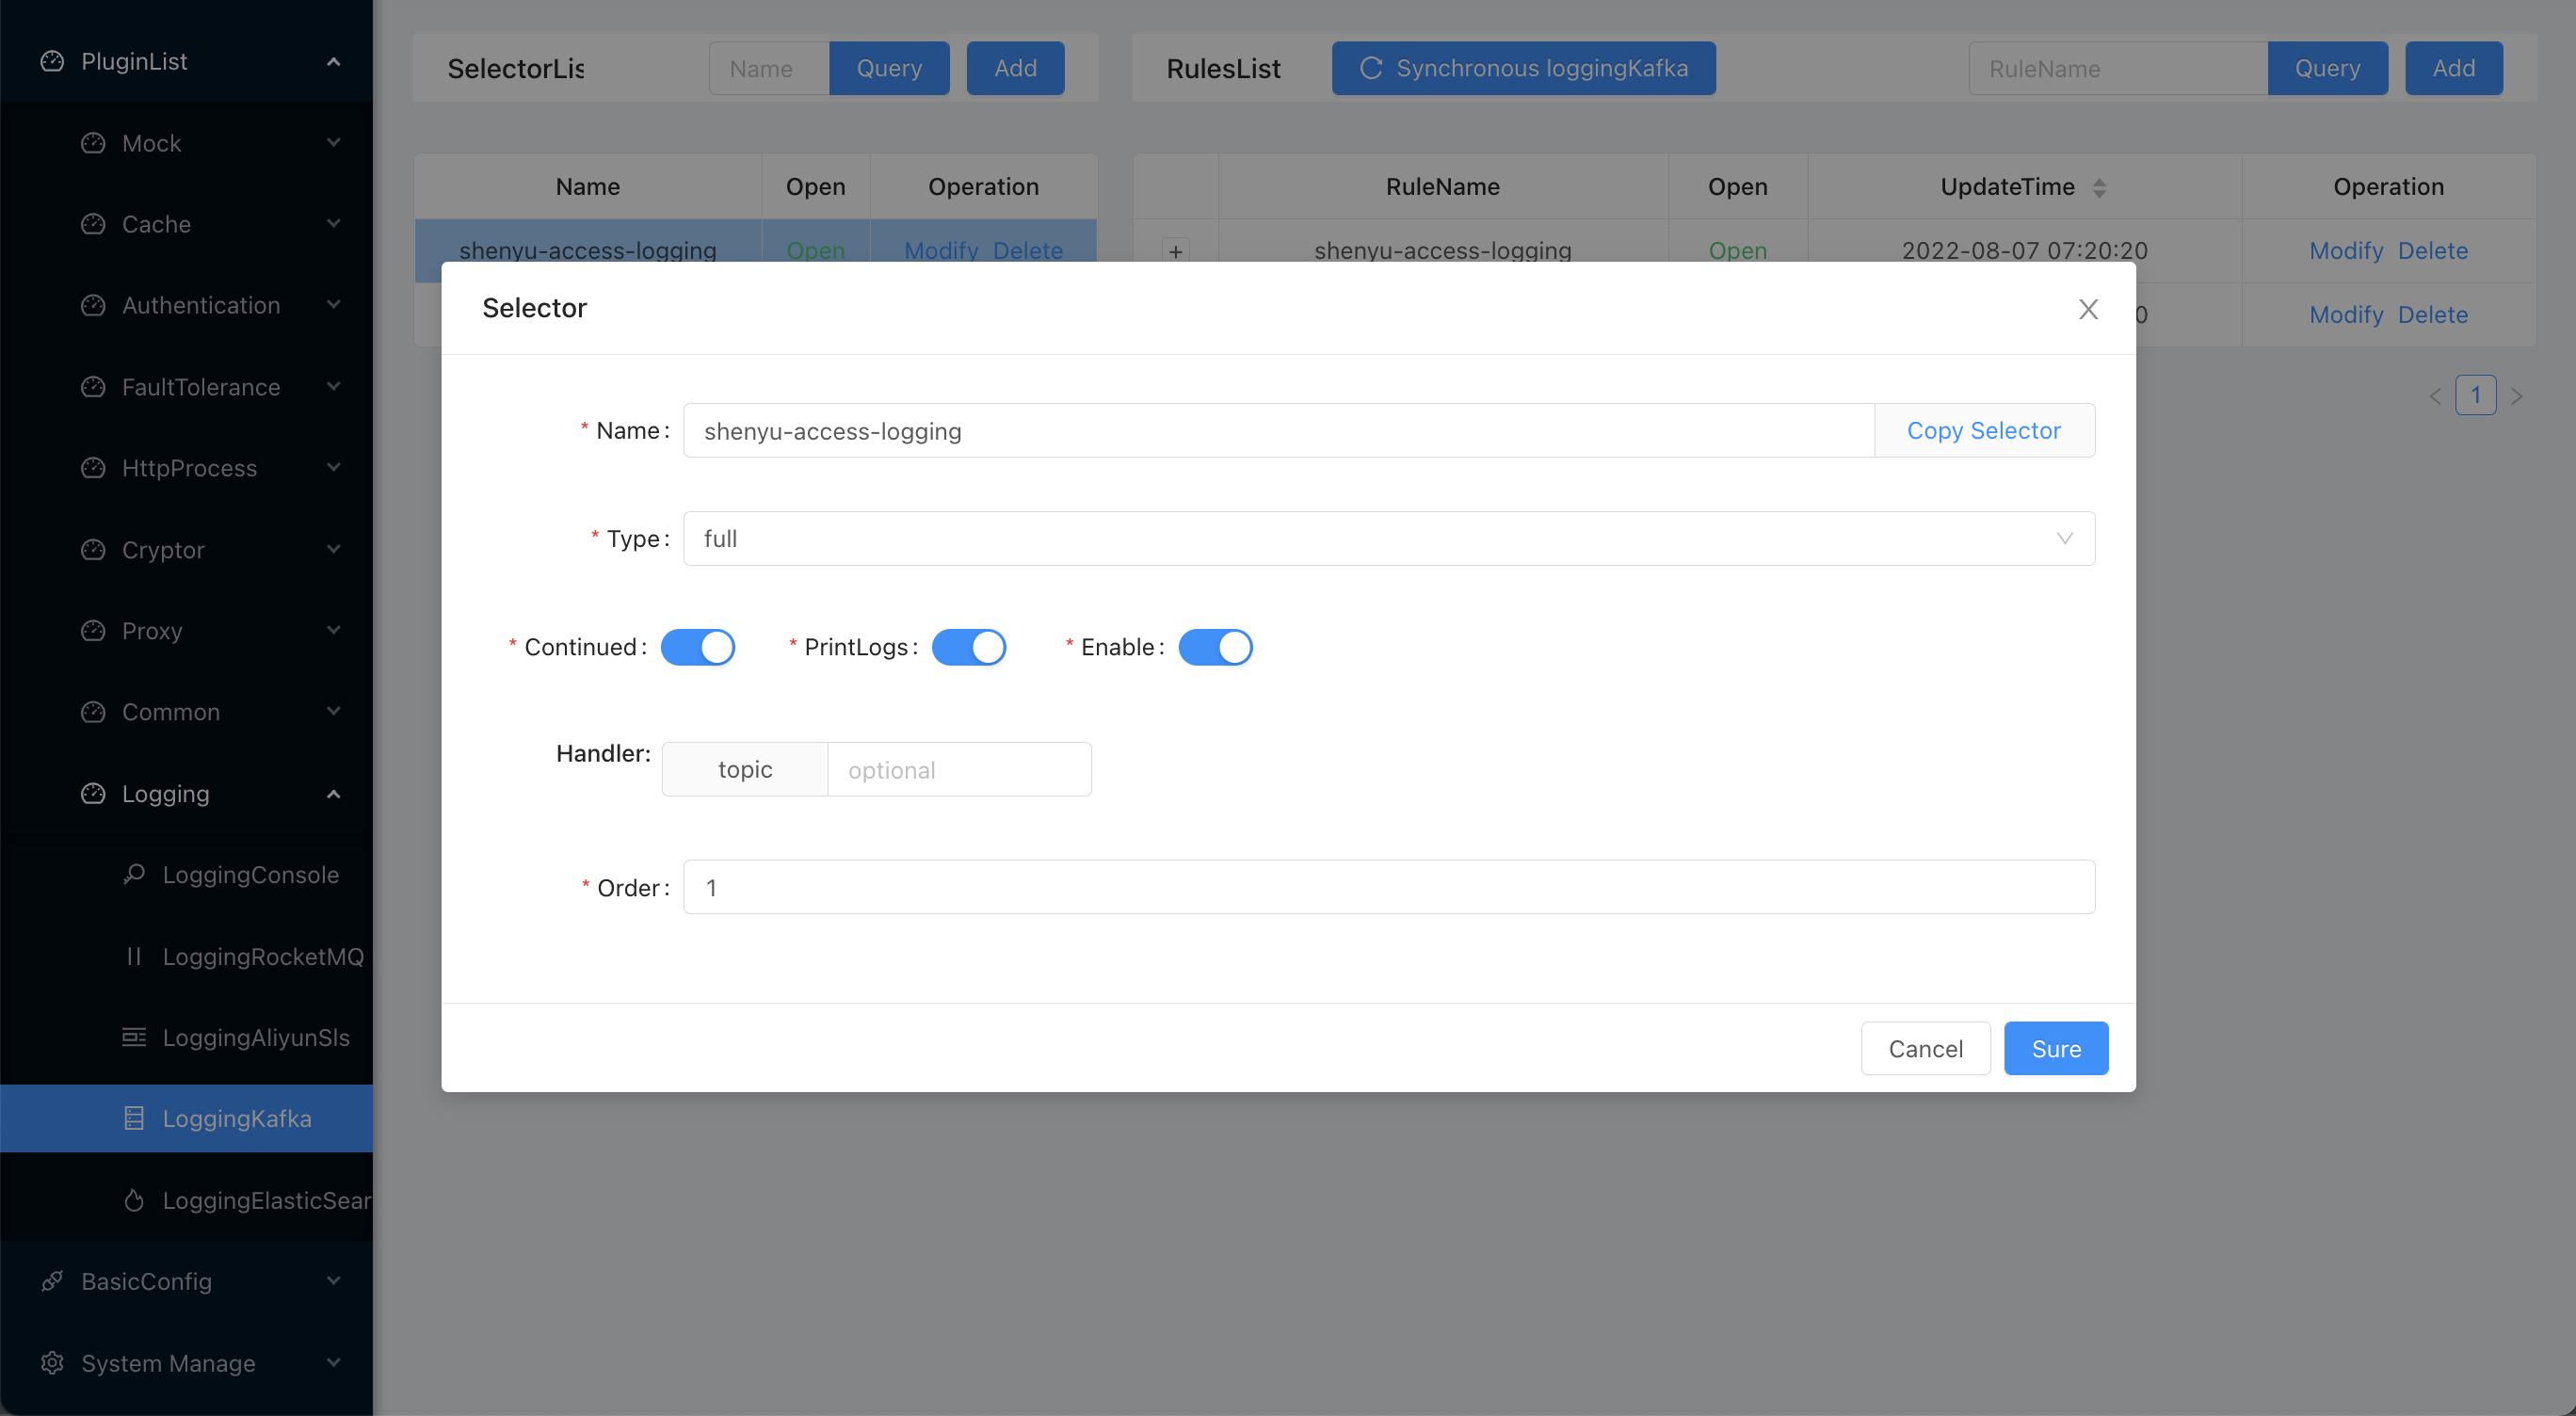Image resolution: width=2576 pixels, height=1416 pixels.
Task: Toggle the Continued switch off
Action: 698,647
